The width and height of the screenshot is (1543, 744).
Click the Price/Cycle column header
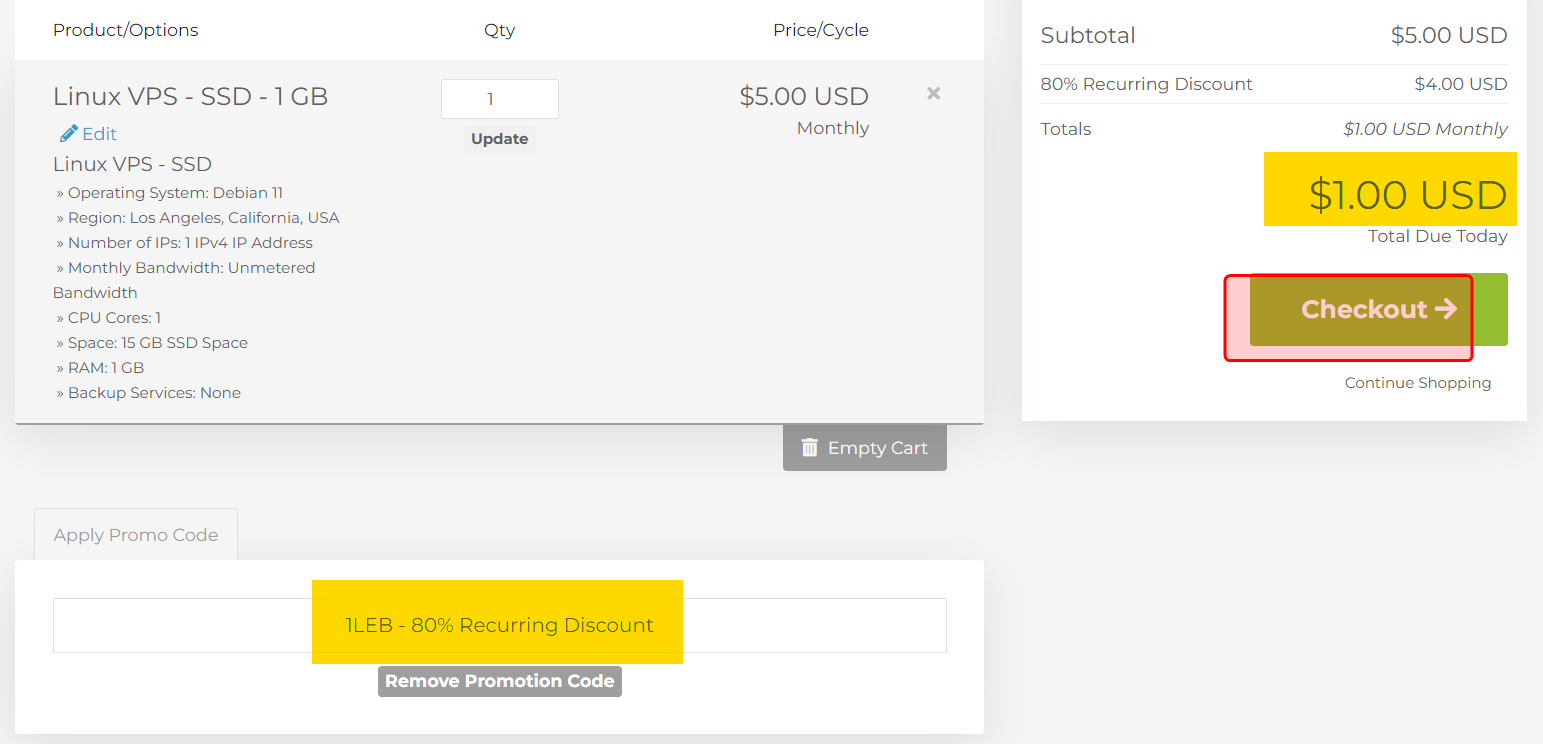click(x=820, y=30)
